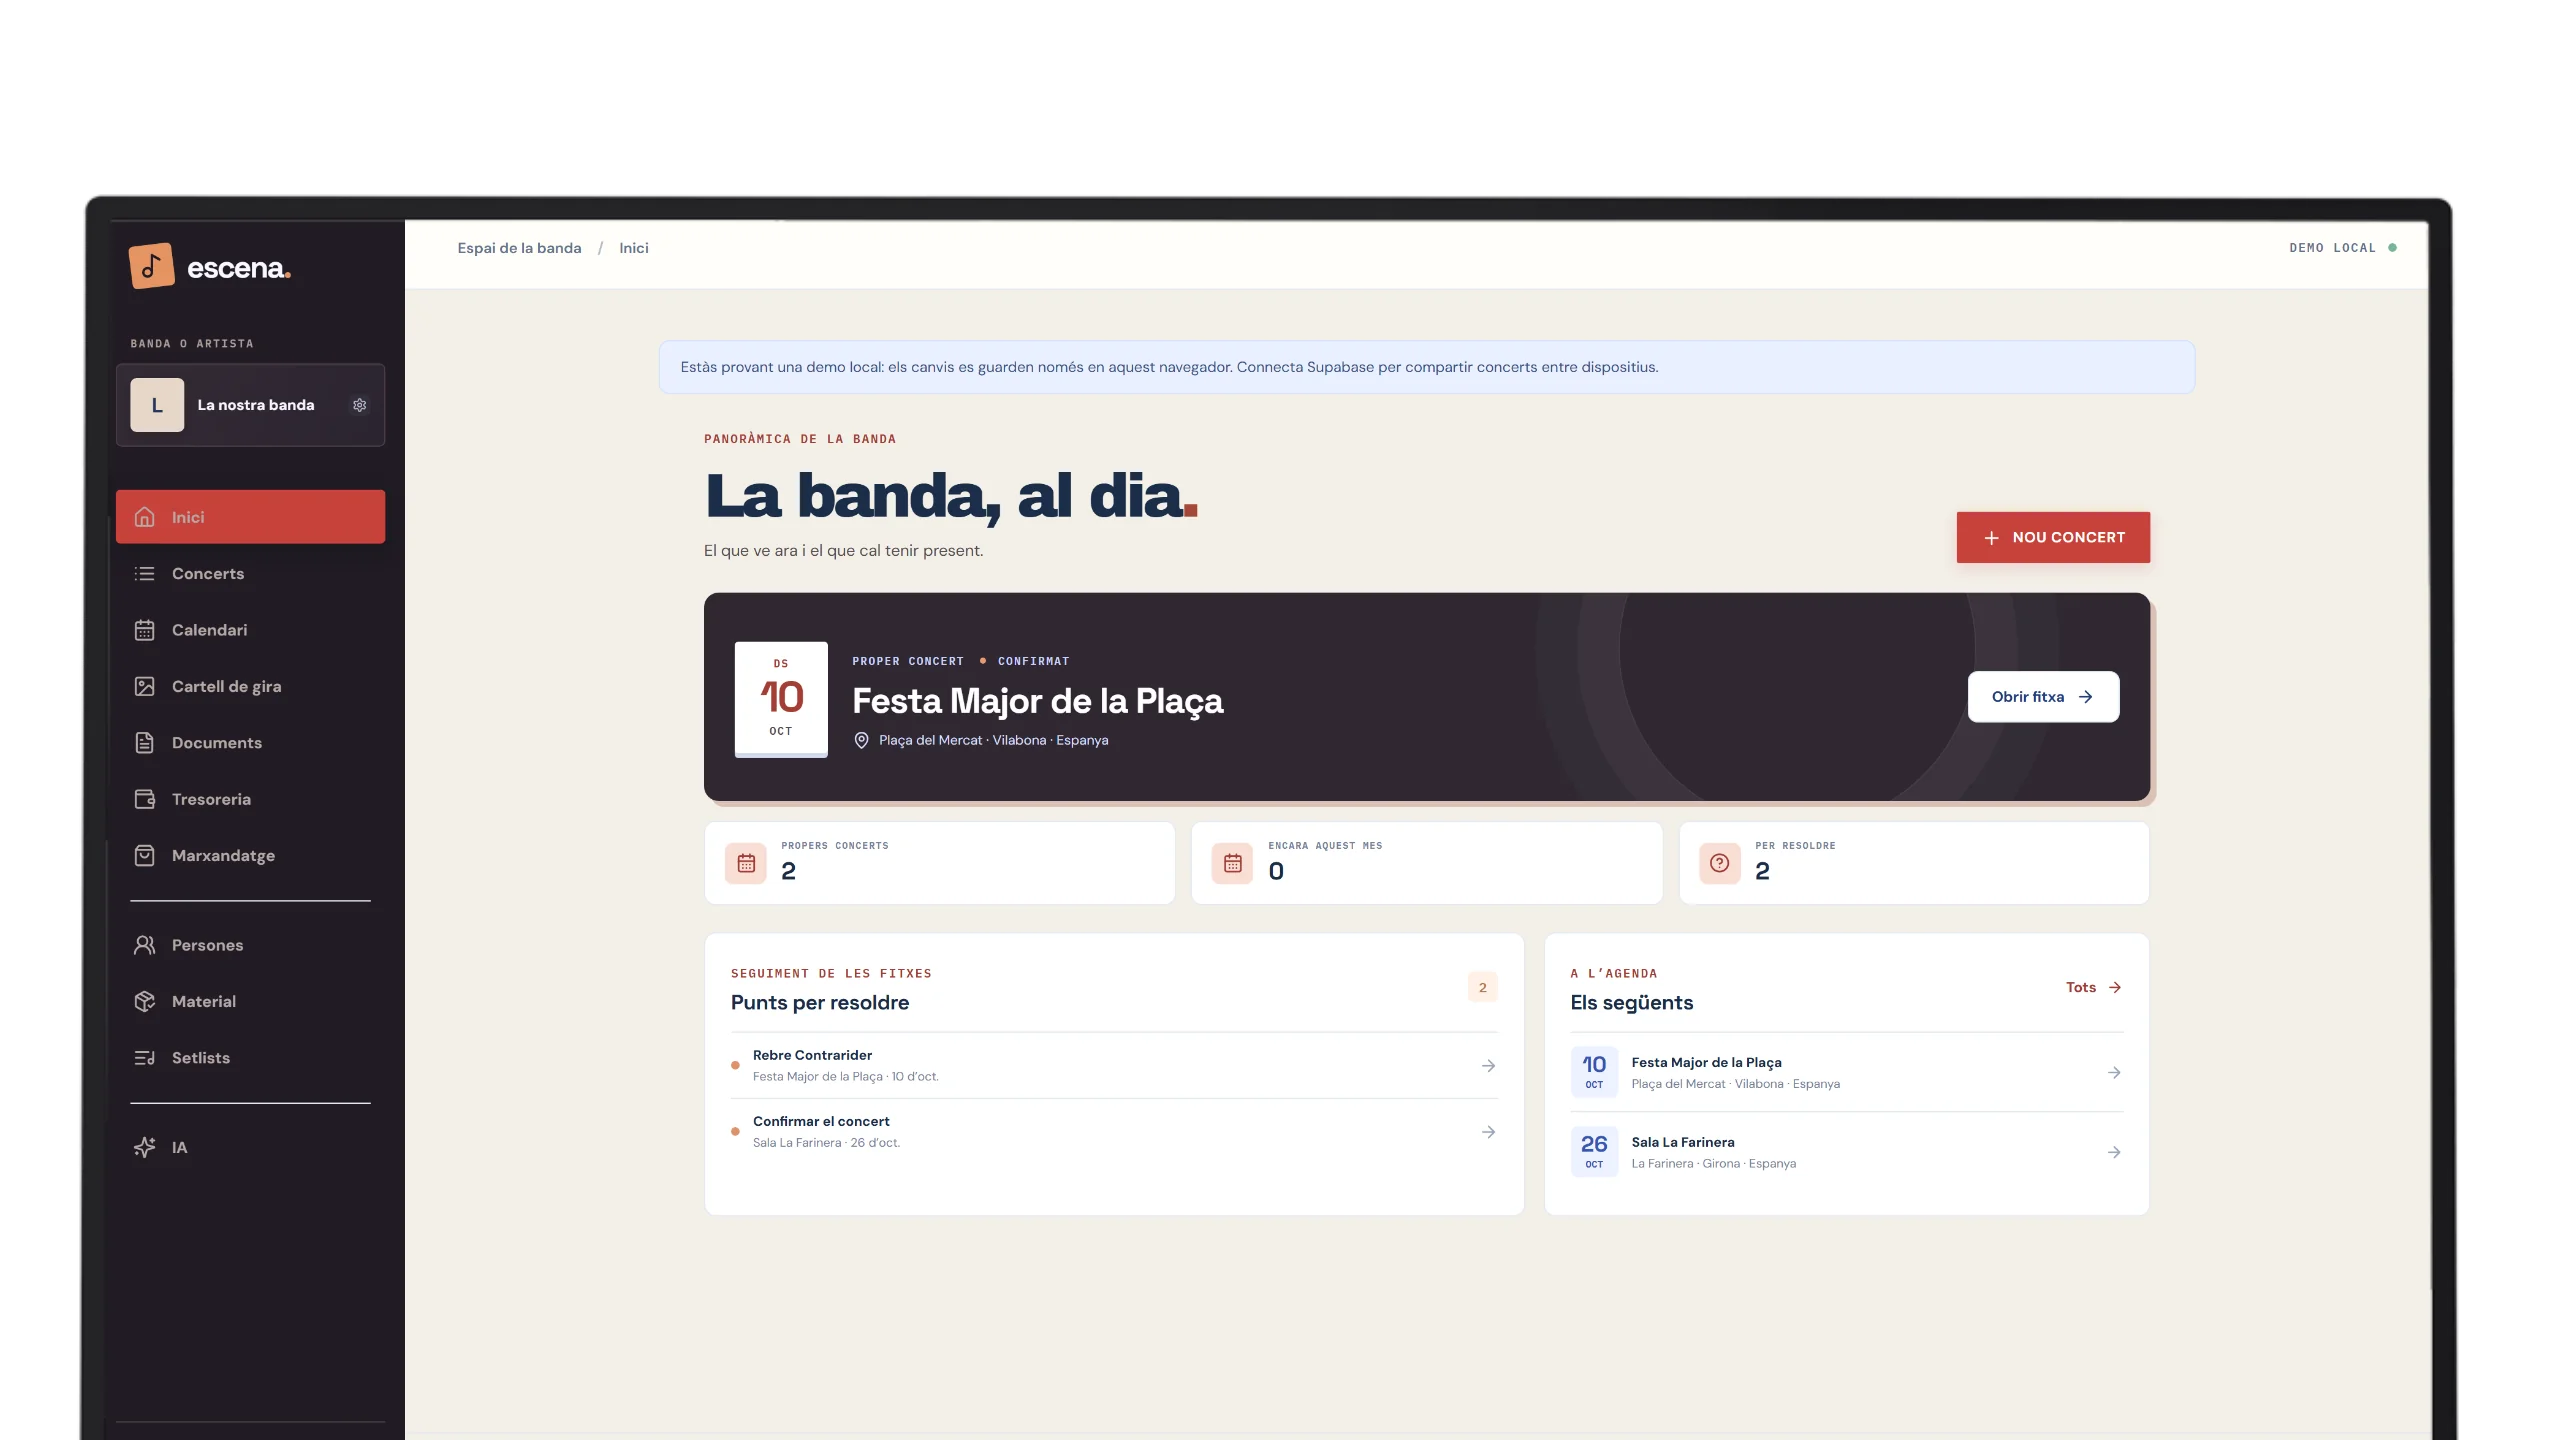Open the Obrir fitxa button

(x=2043, y=697)
